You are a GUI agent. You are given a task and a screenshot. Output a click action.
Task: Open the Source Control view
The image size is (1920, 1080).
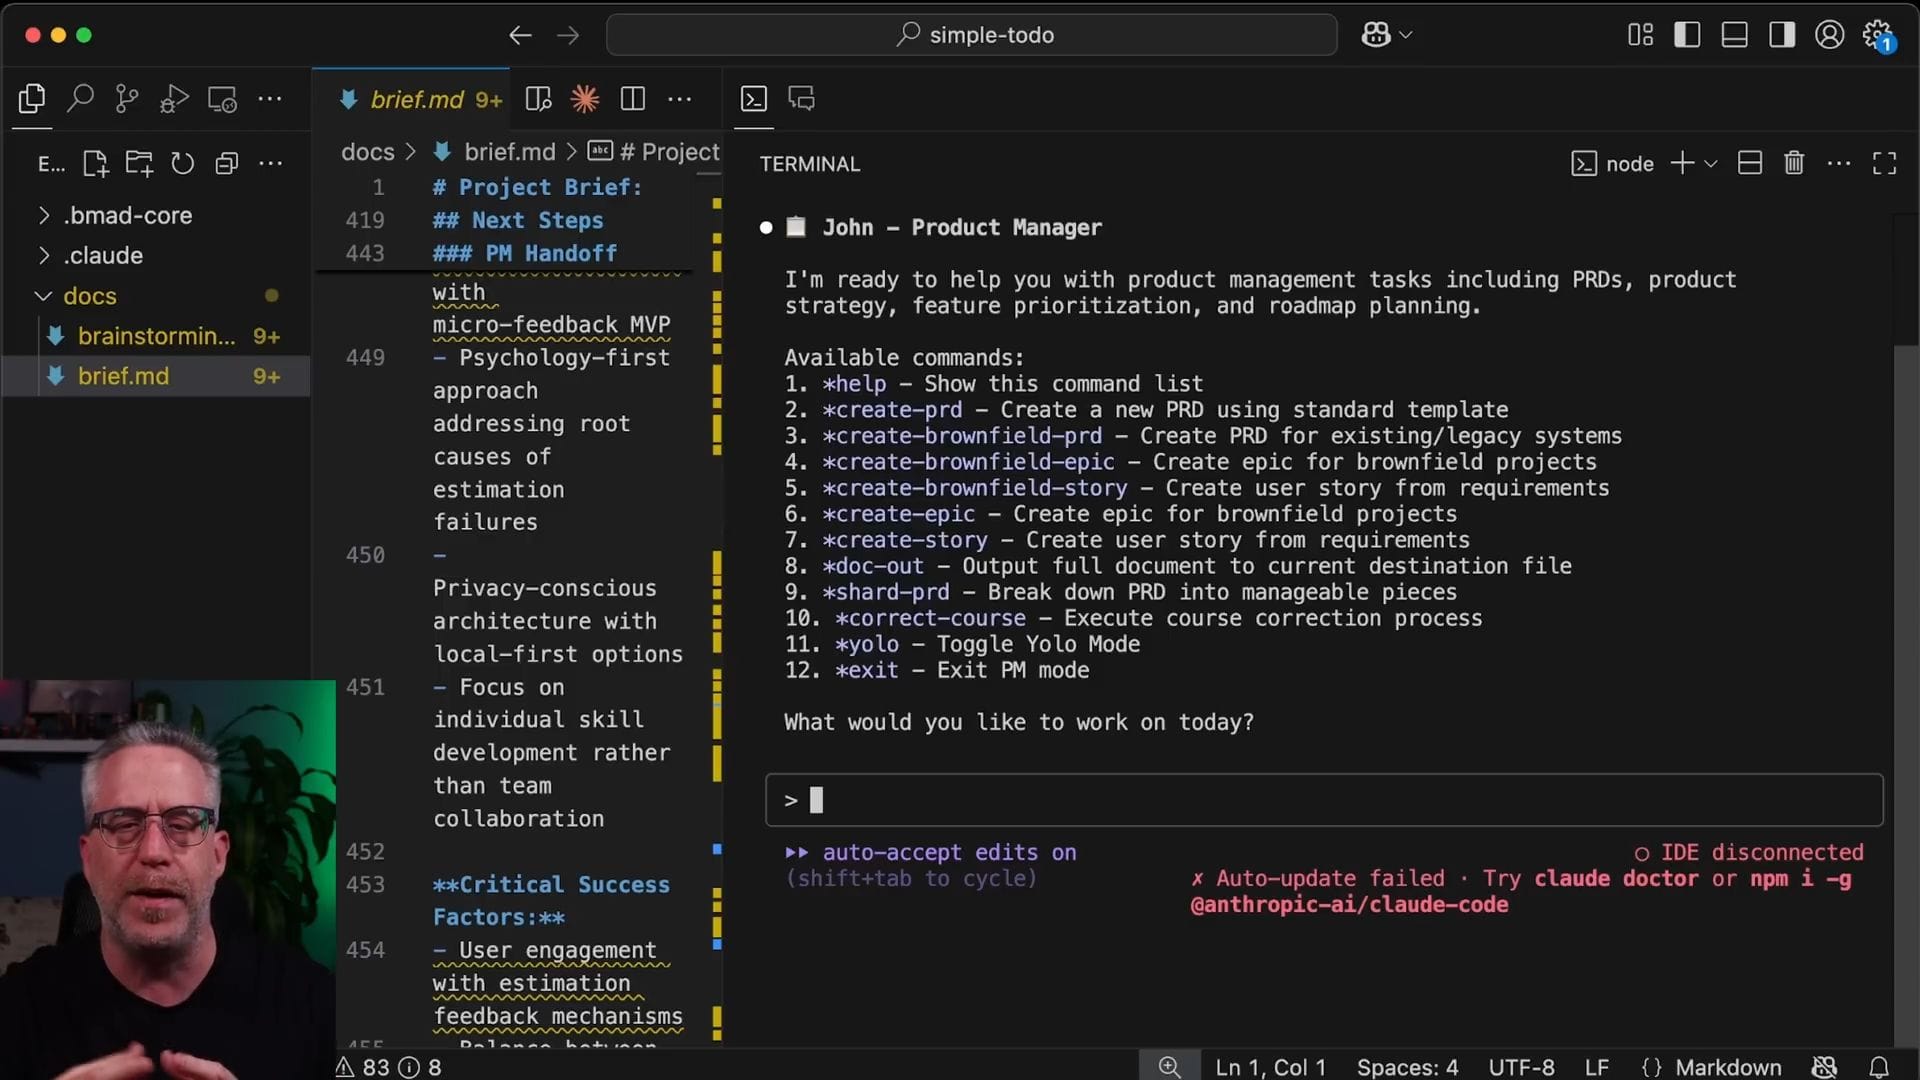[x=127, y=98]
